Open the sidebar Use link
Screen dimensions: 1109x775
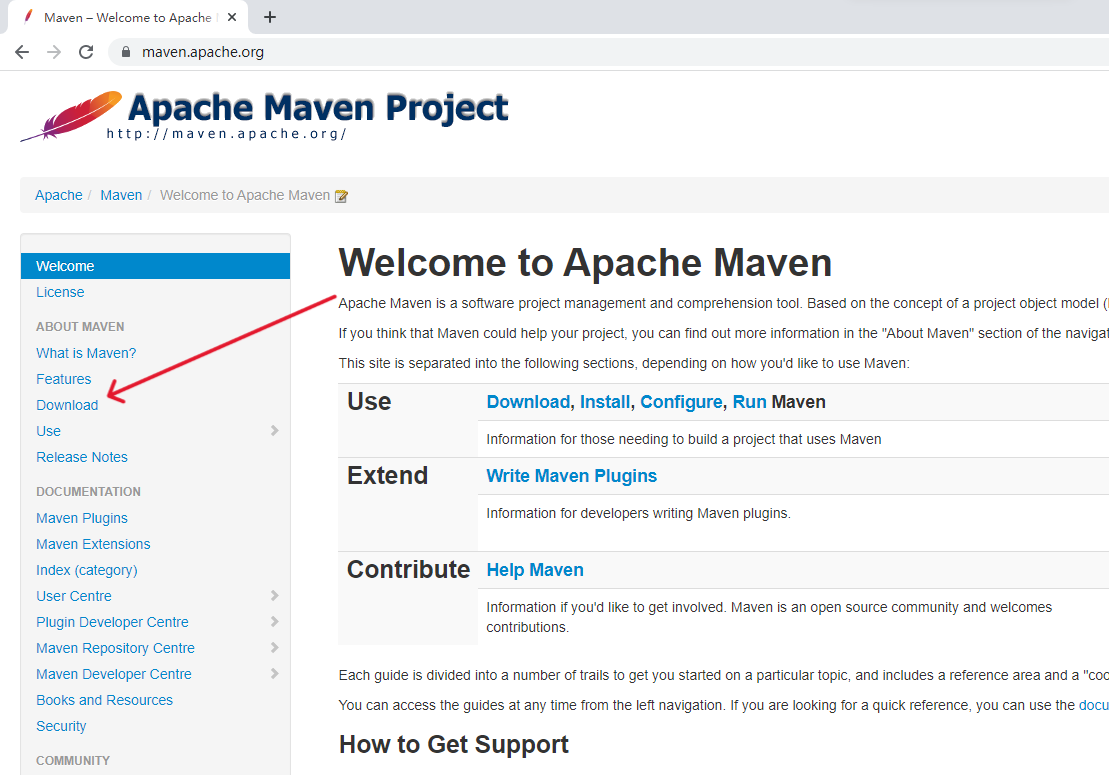click(48, 431)
